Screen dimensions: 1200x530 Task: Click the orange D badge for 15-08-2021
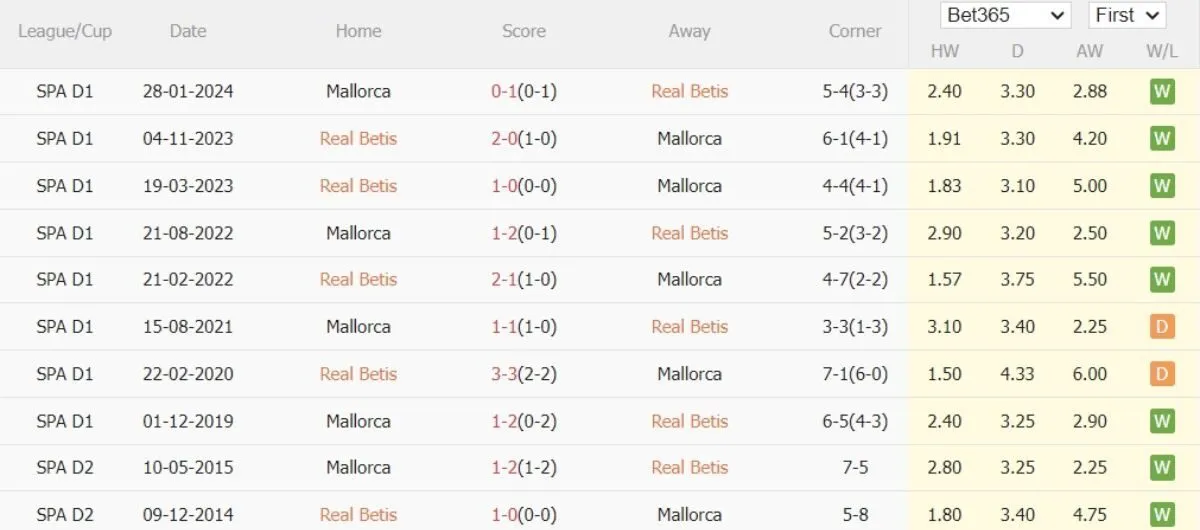pos(1161,327)
